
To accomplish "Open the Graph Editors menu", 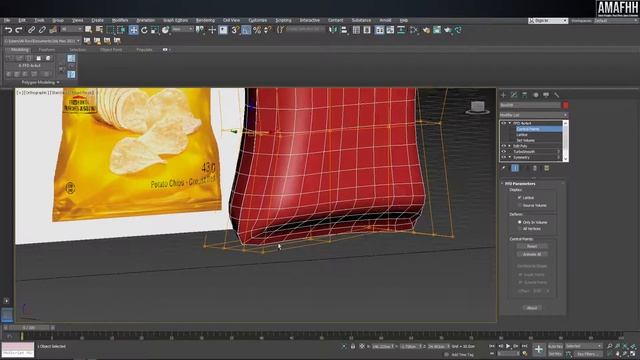I will (176, 20).
